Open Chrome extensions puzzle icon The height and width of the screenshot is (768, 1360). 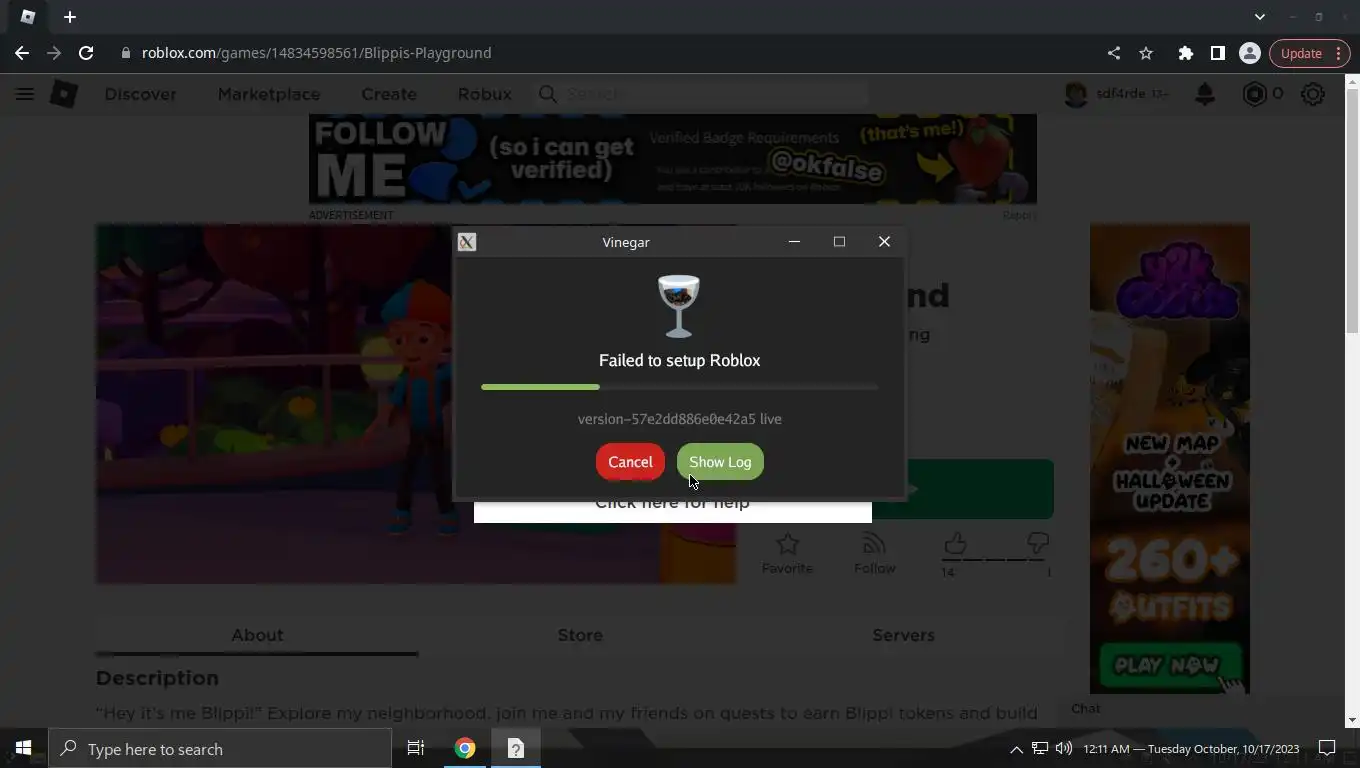tap(1185, 53)
